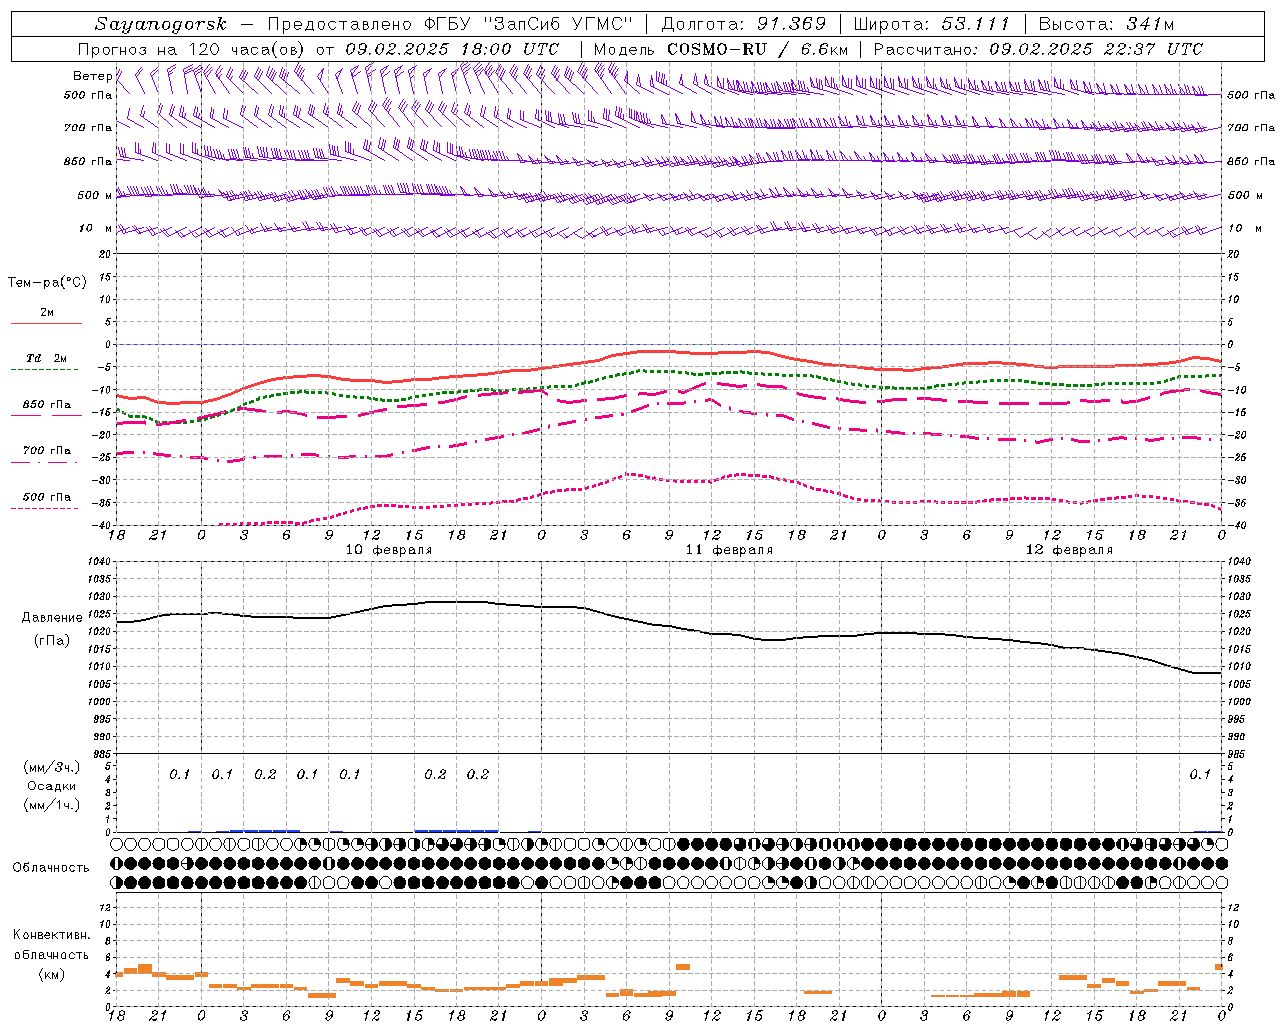
Task: Select the text Предоставлено ФГБУ "ЗапСиб УГМС"
Action: click(450, 24)
